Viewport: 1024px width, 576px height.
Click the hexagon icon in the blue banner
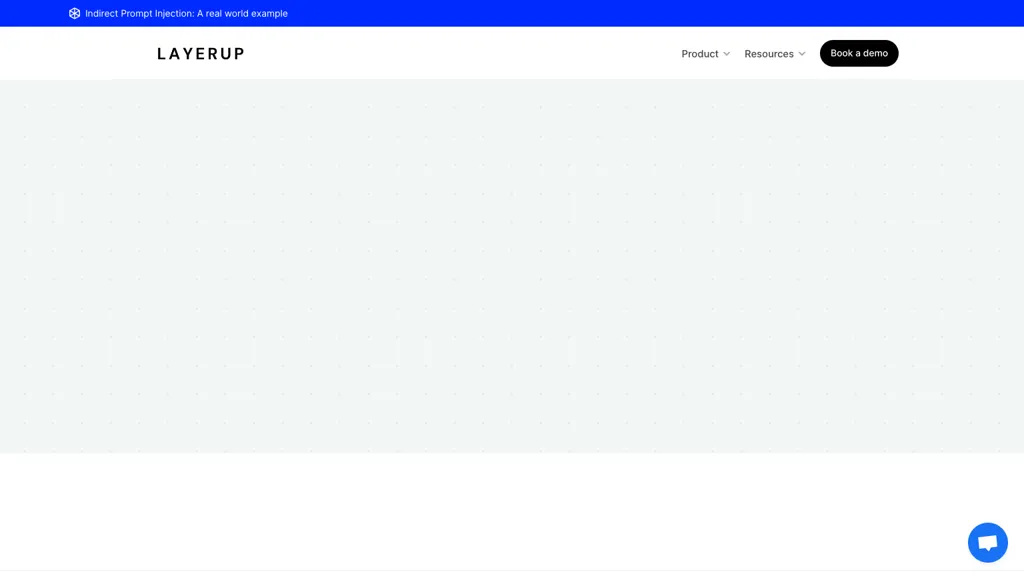coord(75,13)
